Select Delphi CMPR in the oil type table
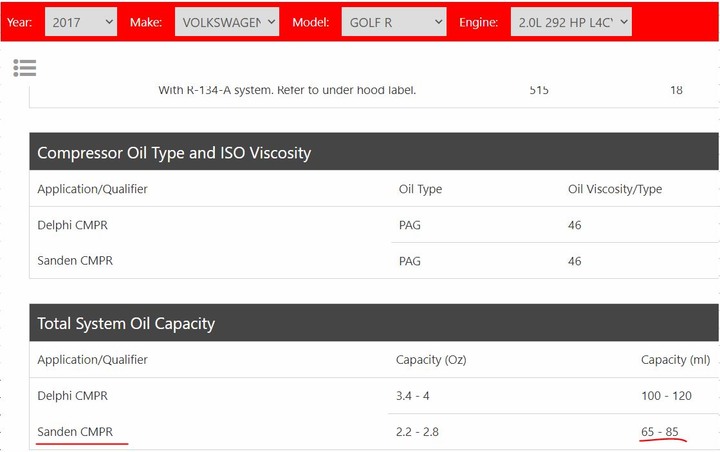 pos(73,225)
